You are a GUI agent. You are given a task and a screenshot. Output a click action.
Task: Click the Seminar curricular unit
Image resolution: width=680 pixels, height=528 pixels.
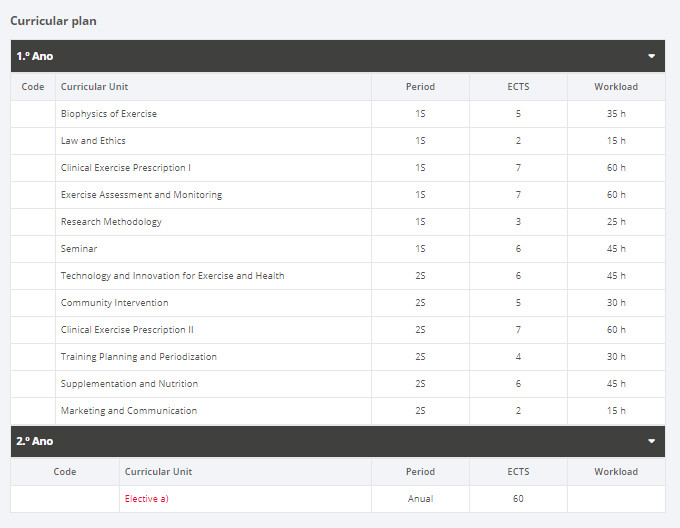point(79,249)
